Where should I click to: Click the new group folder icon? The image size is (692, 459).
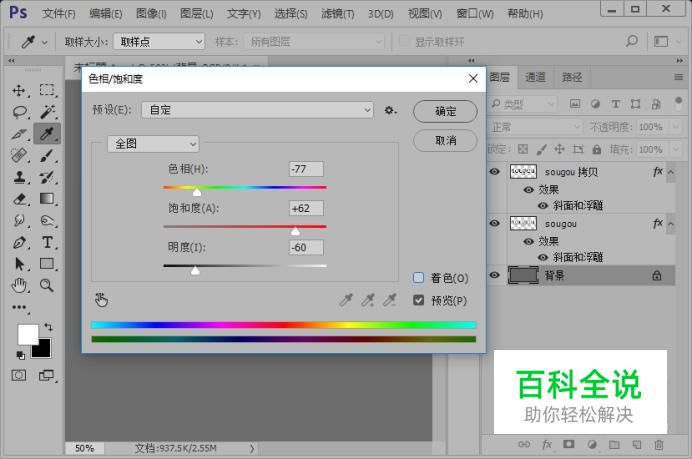coord(614,444)
